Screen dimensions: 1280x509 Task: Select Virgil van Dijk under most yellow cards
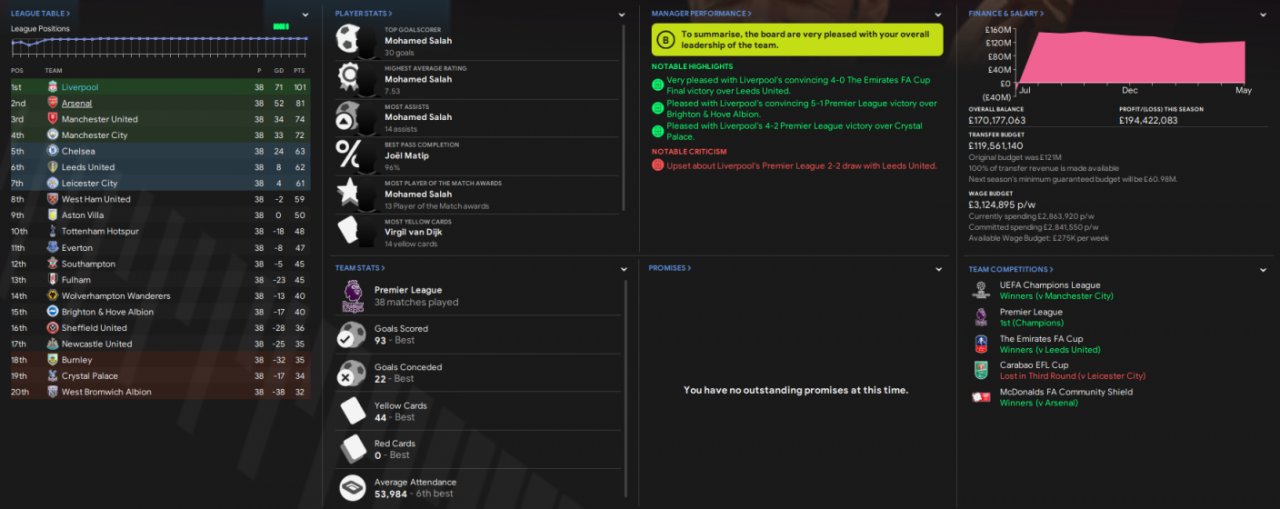414,232
